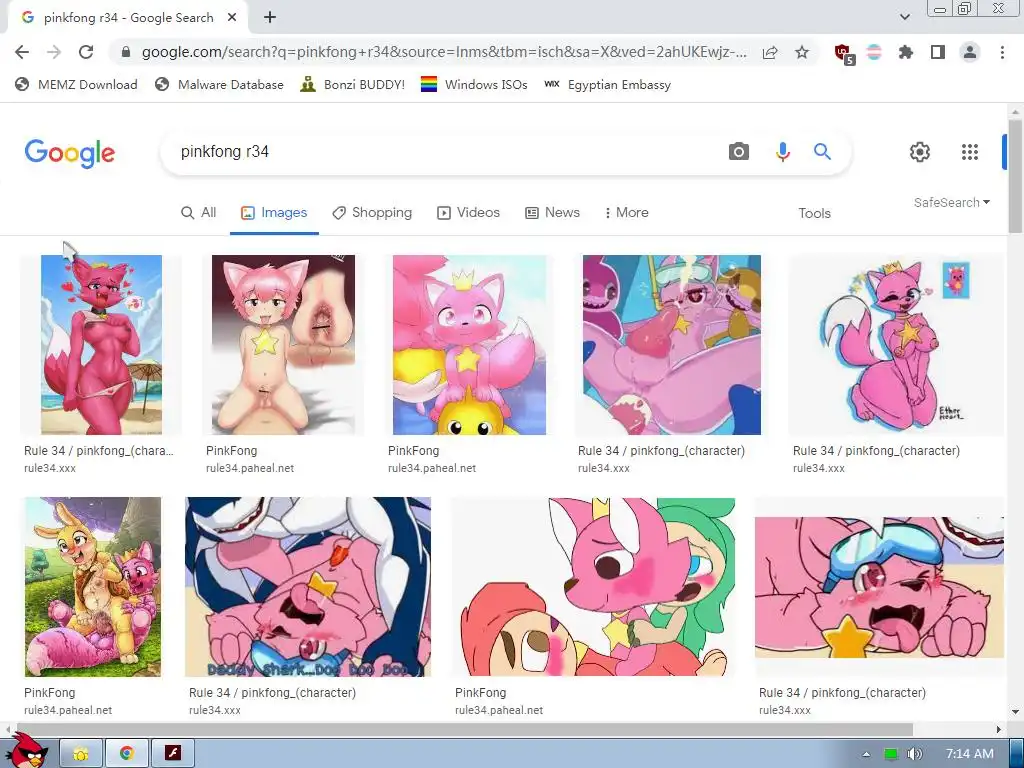Image resolution: width=1024 pixels, height=768 pixels.
Task: Open Google quick settings gear
Action: click(920, 152)
